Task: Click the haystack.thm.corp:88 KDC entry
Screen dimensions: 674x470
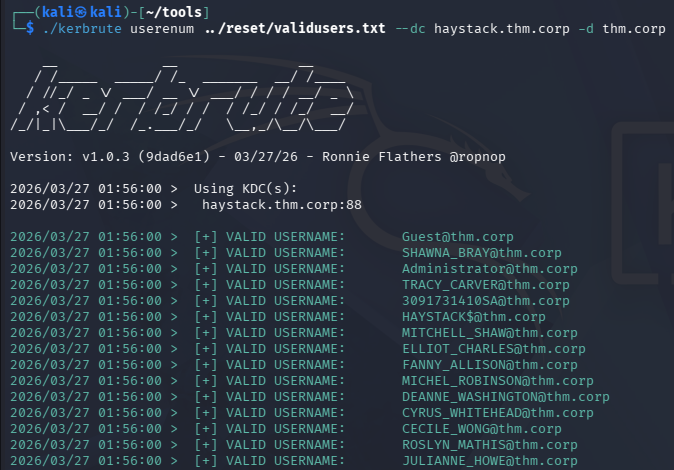Action: click(281, 205)
